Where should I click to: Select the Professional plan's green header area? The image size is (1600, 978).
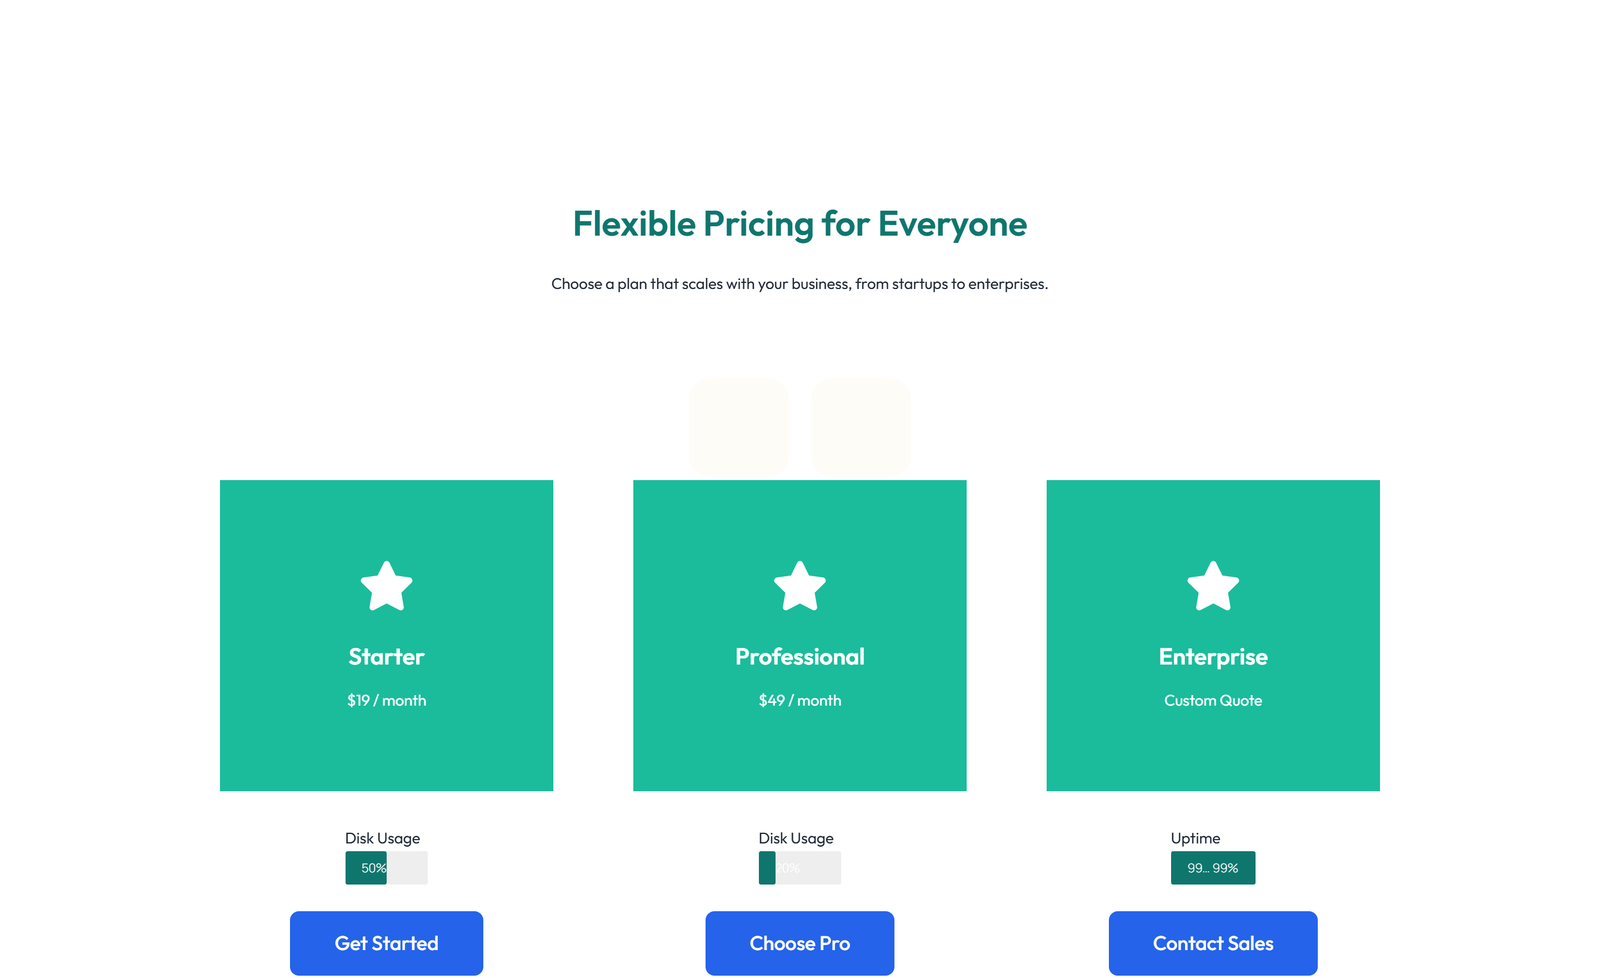(x=800, y=530)
